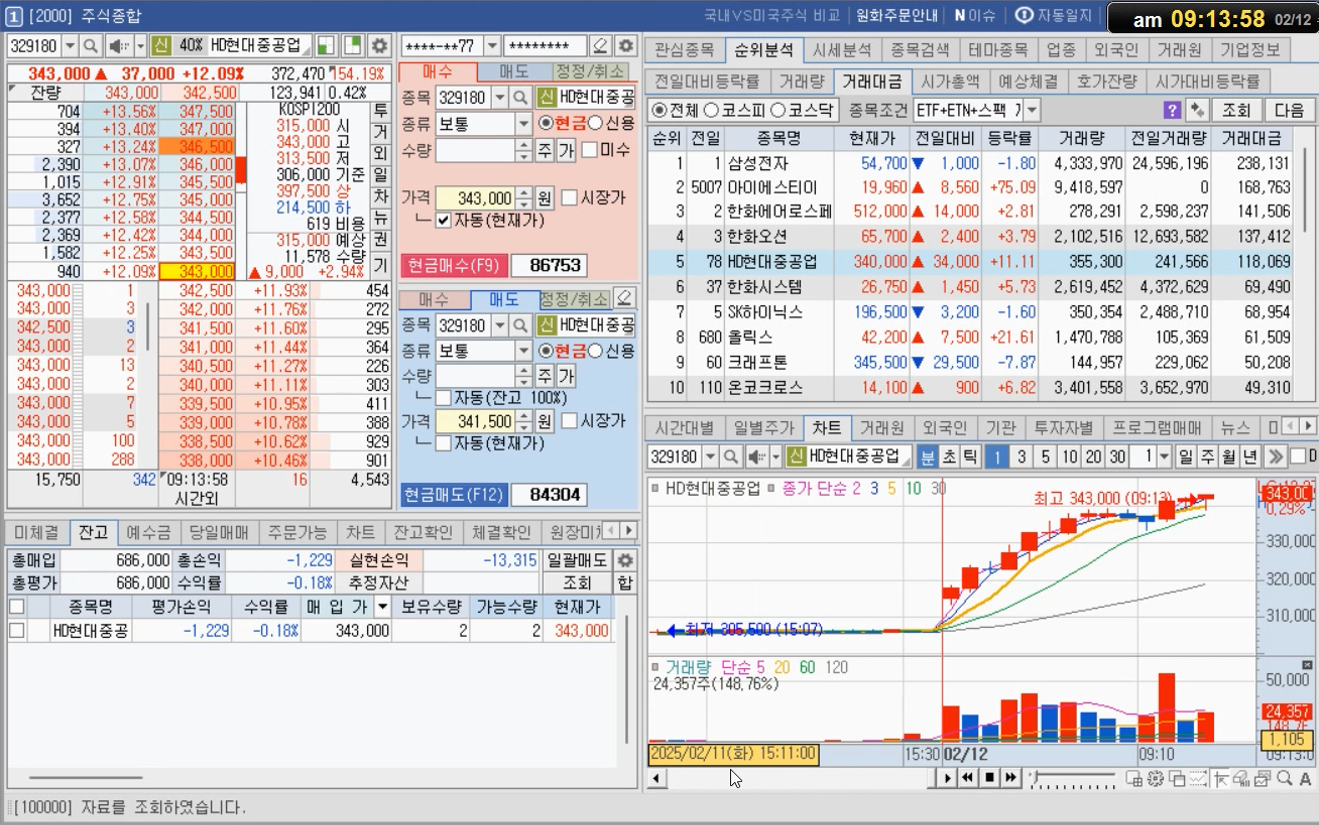Click the chart settings gear icon in bottom toolbar

(x=1155, y=778)
